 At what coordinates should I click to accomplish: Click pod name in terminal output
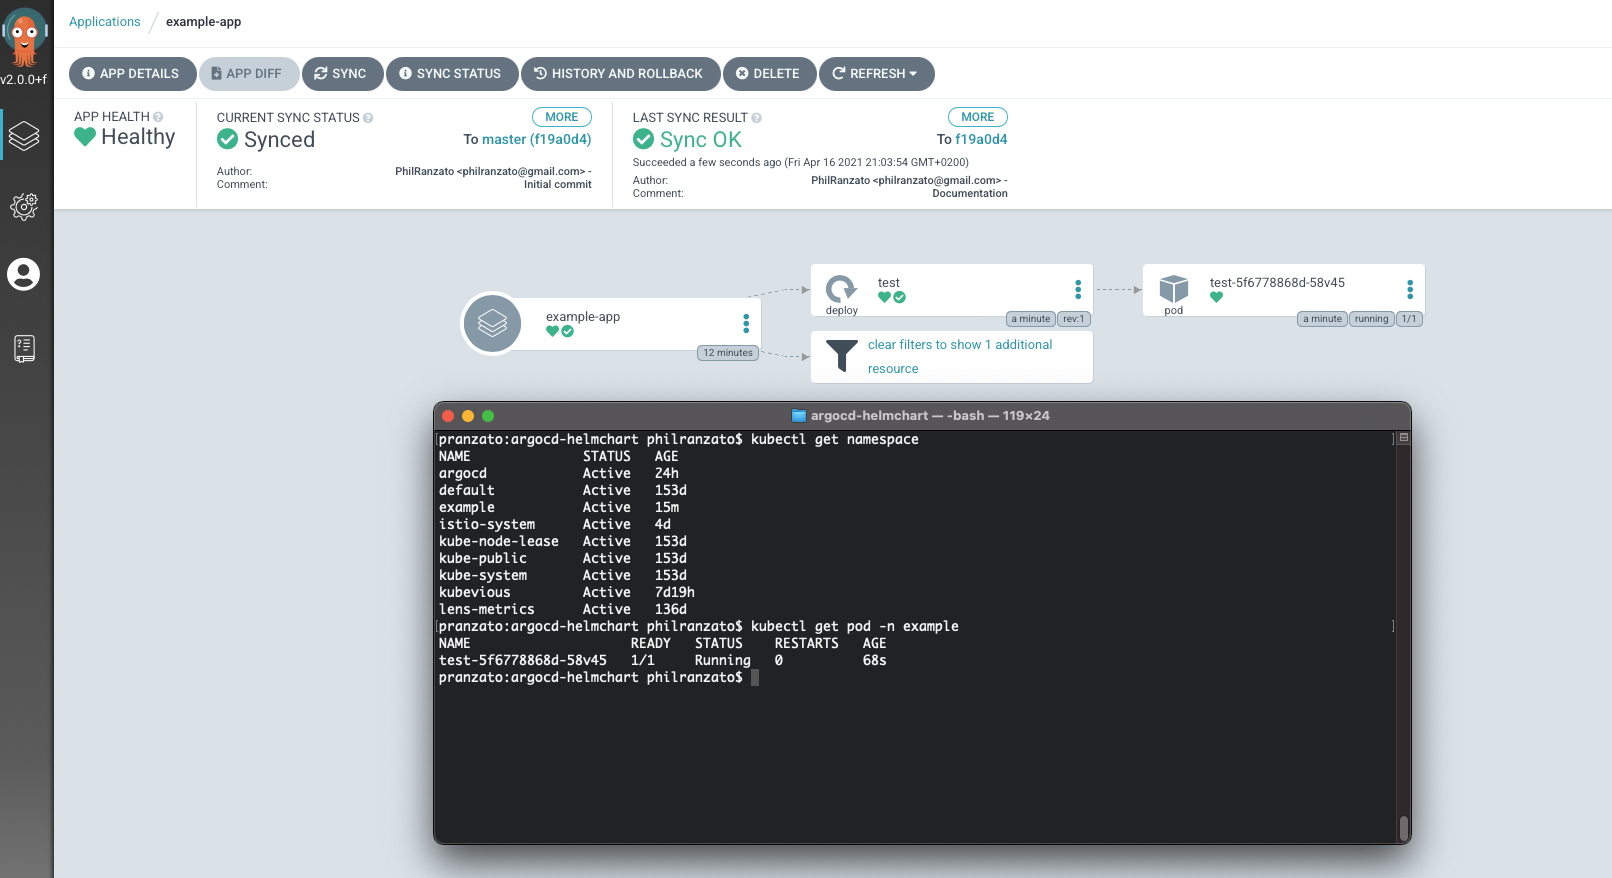[x=523, y=661]
